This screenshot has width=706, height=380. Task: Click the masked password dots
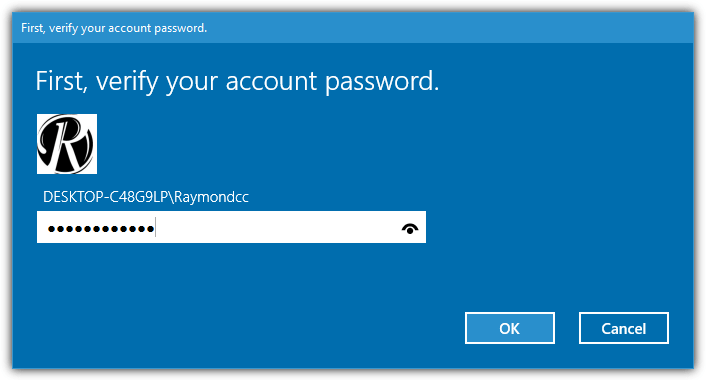click(101, 229)
